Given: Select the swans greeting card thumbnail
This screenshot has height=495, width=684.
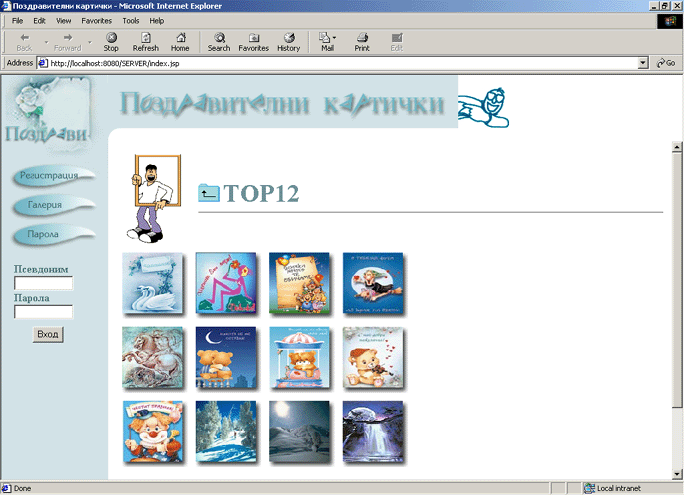Looking at the screenshot, I should [x=151, y=283].
